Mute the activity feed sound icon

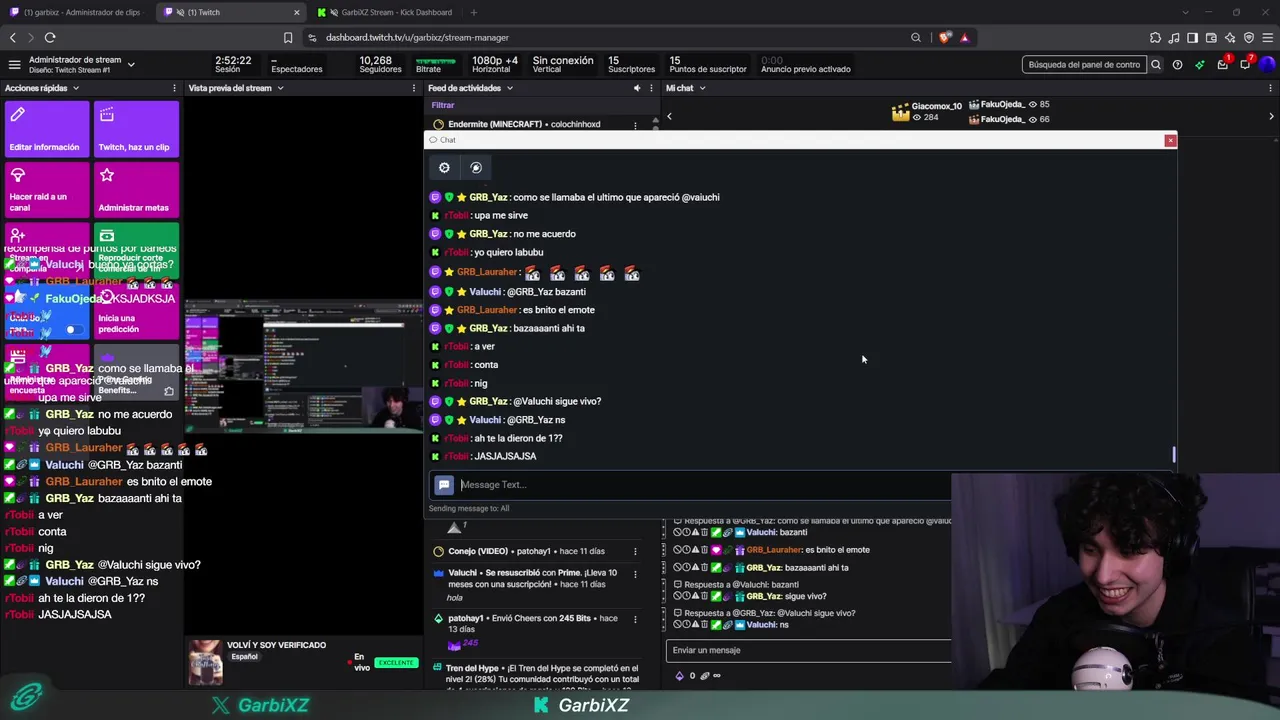(x=637, y=88)
